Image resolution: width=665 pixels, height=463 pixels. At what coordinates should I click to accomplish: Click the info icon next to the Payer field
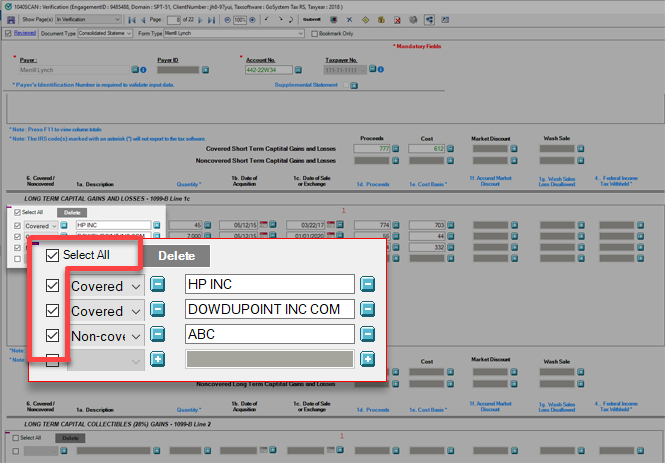143,70
